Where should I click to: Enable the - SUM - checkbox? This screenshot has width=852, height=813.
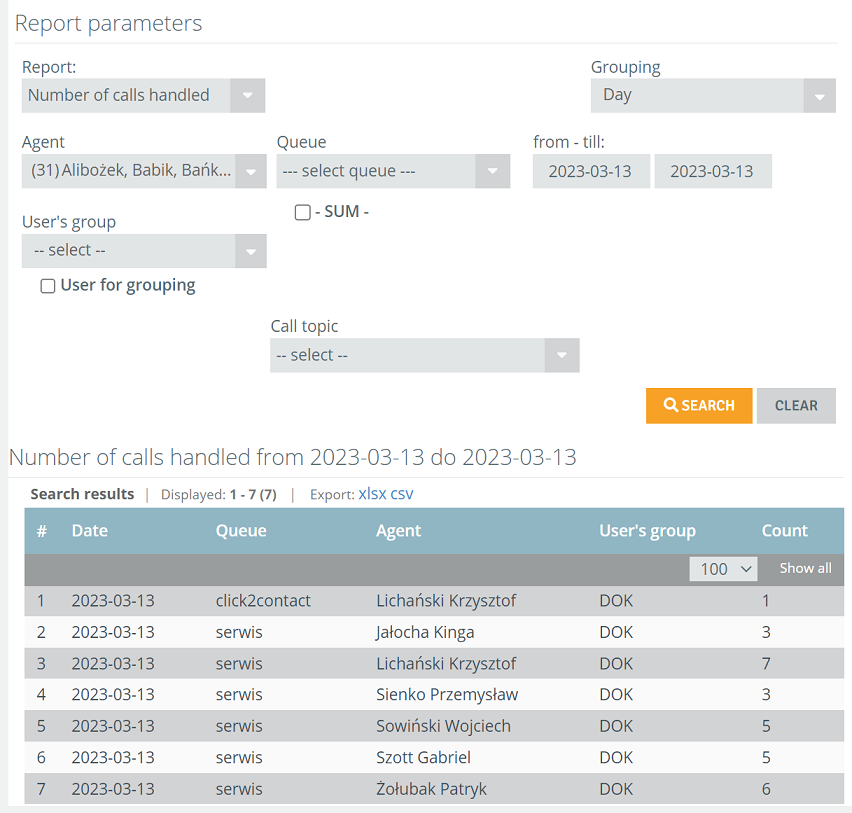click(303, 212)
